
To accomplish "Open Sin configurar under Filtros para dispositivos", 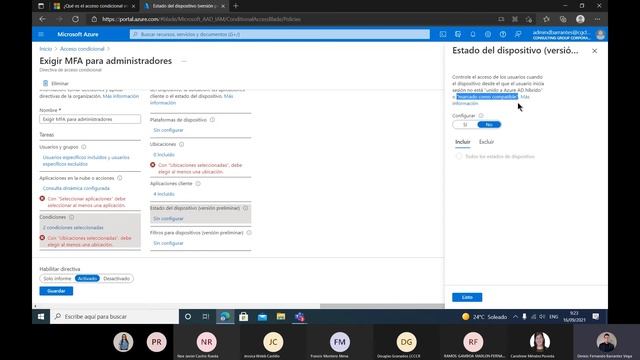I will click(x=168, y=243).
